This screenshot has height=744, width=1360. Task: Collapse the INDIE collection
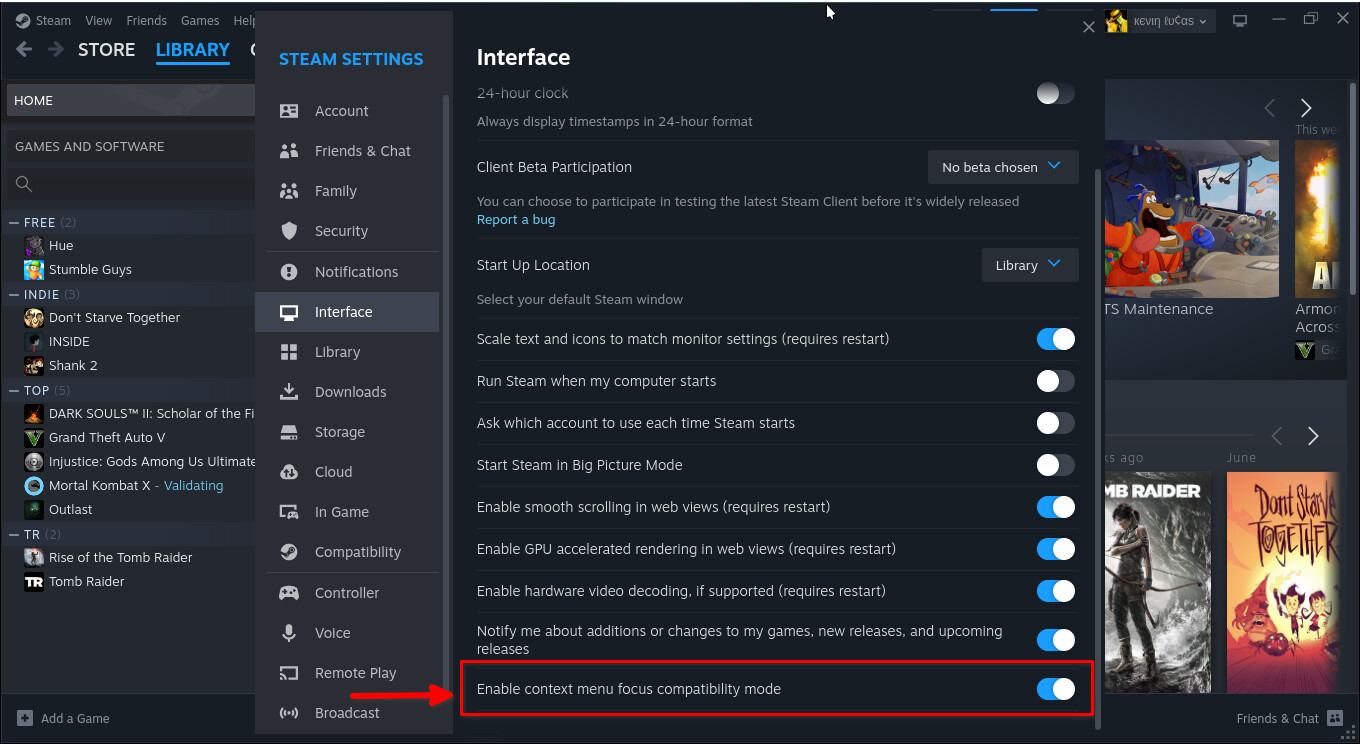click(14, 294)
